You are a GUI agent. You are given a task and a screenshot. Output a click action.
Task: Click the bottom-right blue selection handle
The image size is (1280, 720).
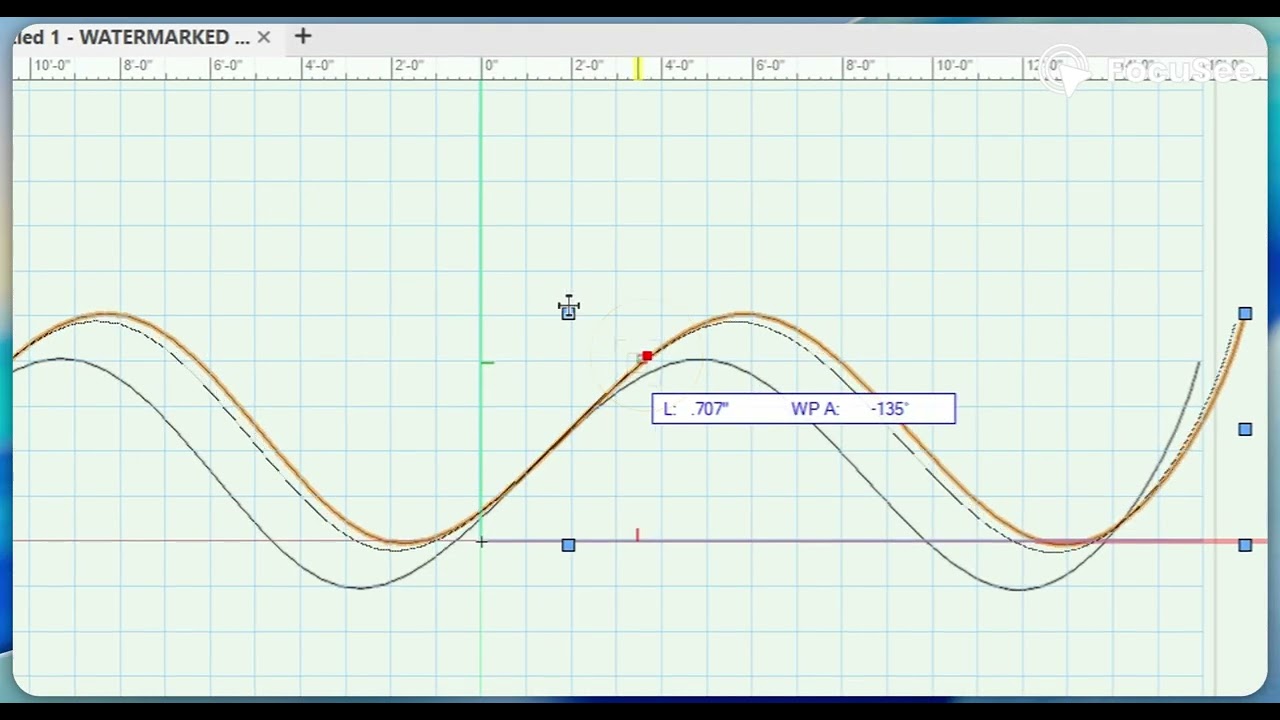[1245, 545]
